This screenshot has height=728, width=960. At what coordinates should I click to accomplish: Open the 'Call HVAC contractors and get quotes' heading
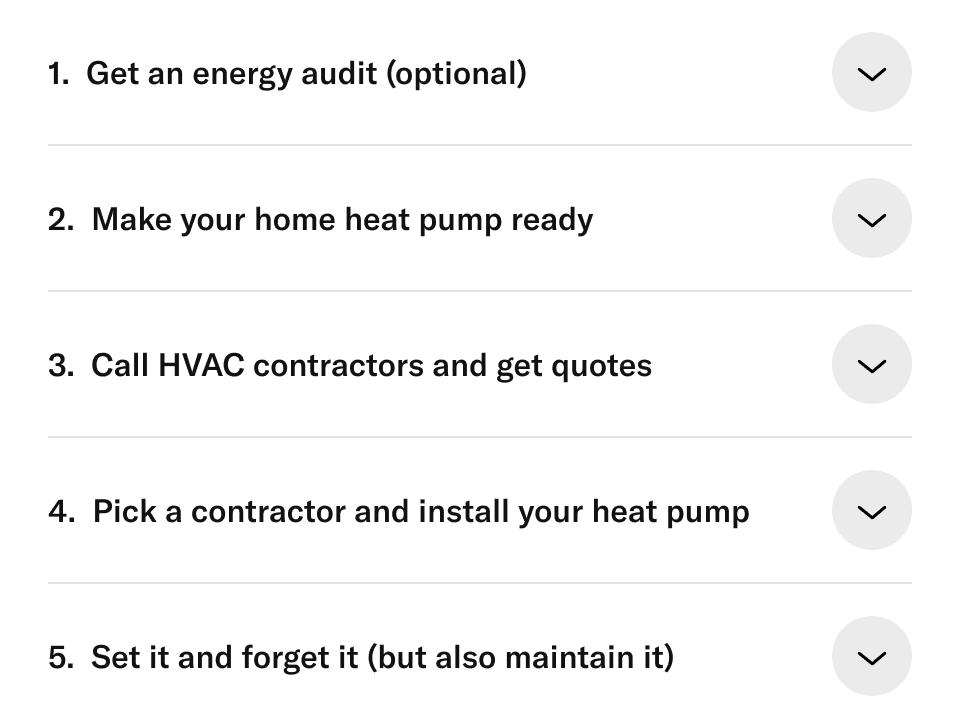pyautogui.click(x=371, y=365)
